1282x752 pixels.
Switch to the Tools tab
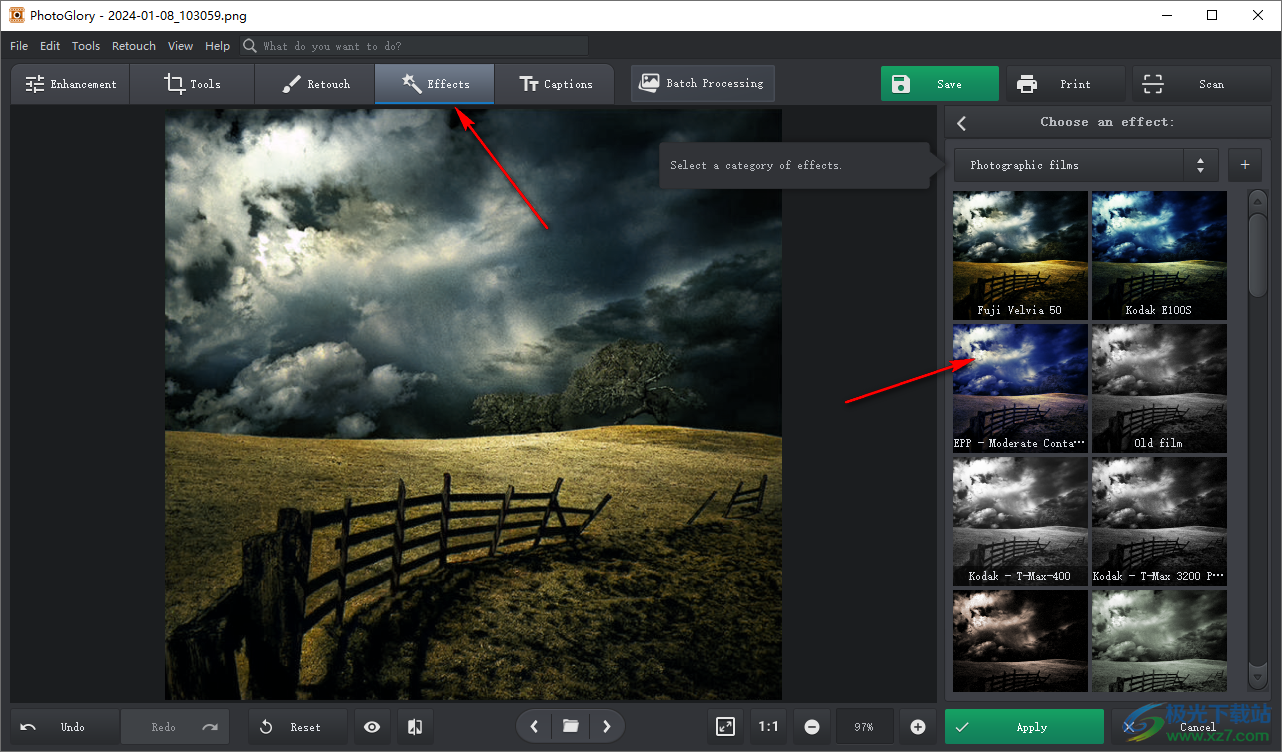192,84
